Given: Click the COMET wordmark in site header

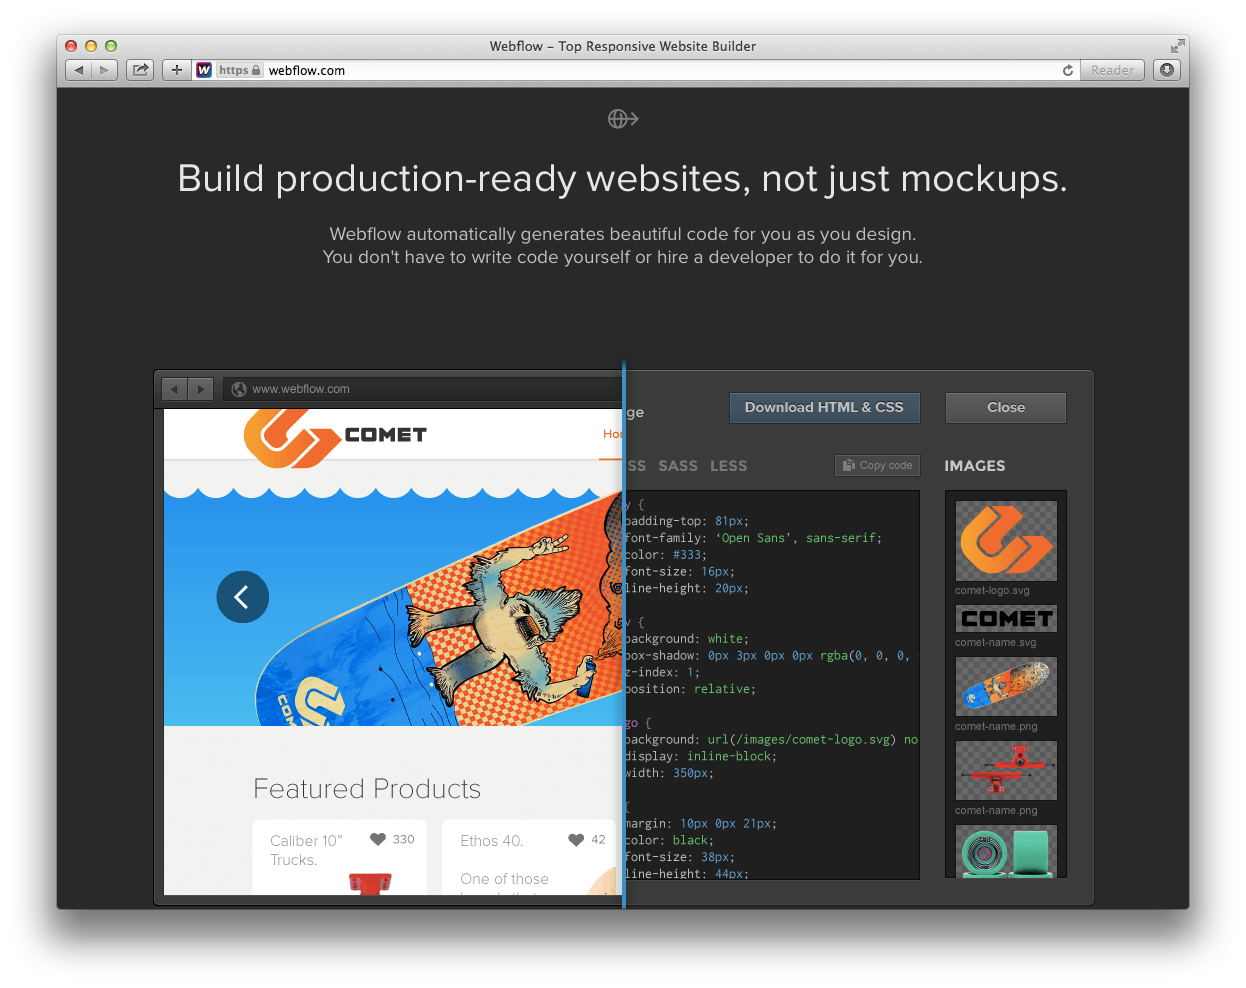Looking at the screenshot, I should tap(386, 435).
